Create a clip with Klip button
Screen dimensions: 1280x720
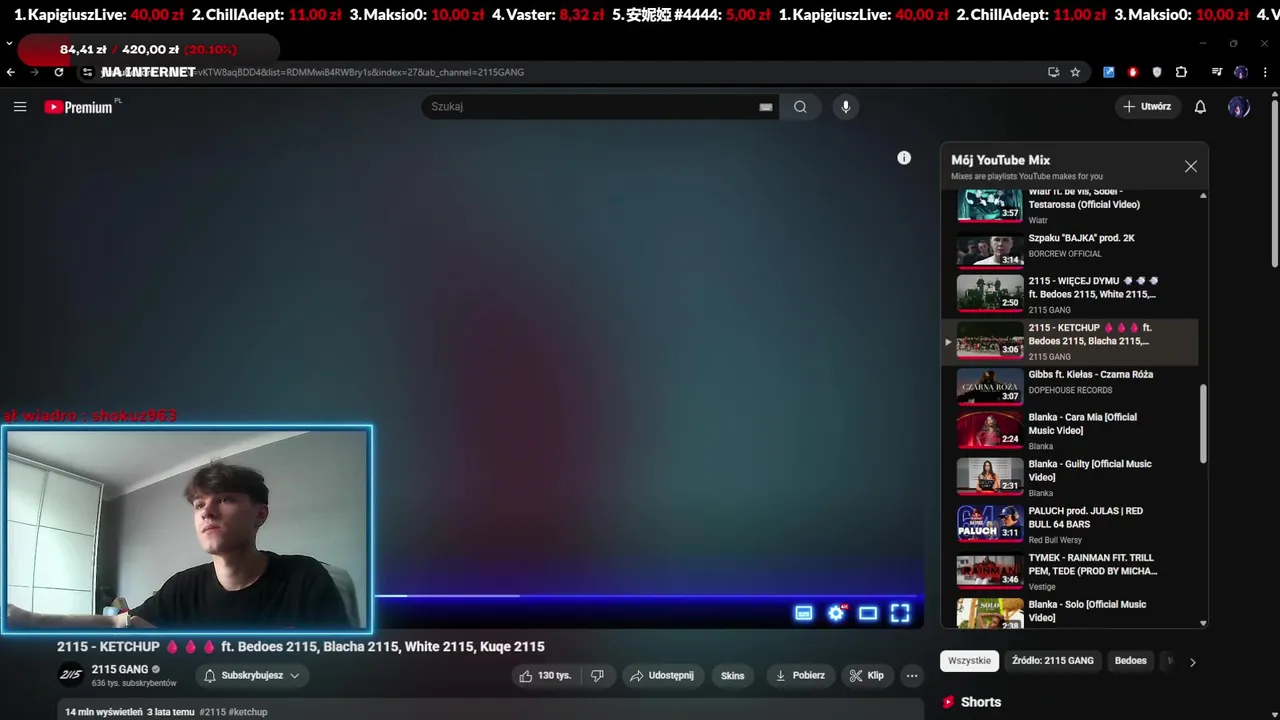click(867, 676)
